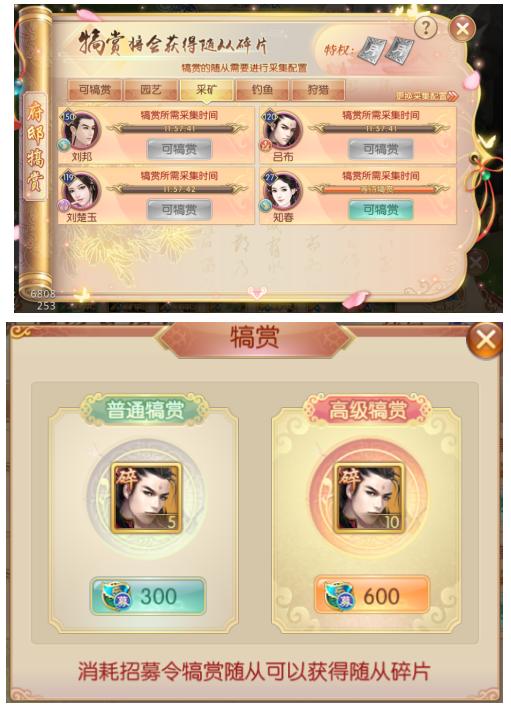
Task: Open the 狩猎 hunting tab
Action: click(318, 90)
